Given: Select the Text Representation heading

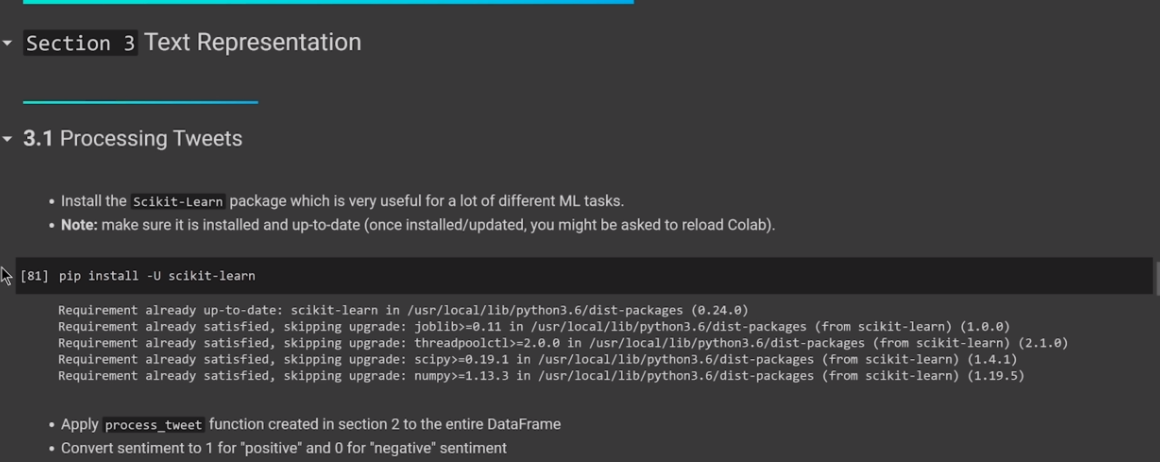Looking at the screenshot, I should pyautogui.click(x=252, y=43).
